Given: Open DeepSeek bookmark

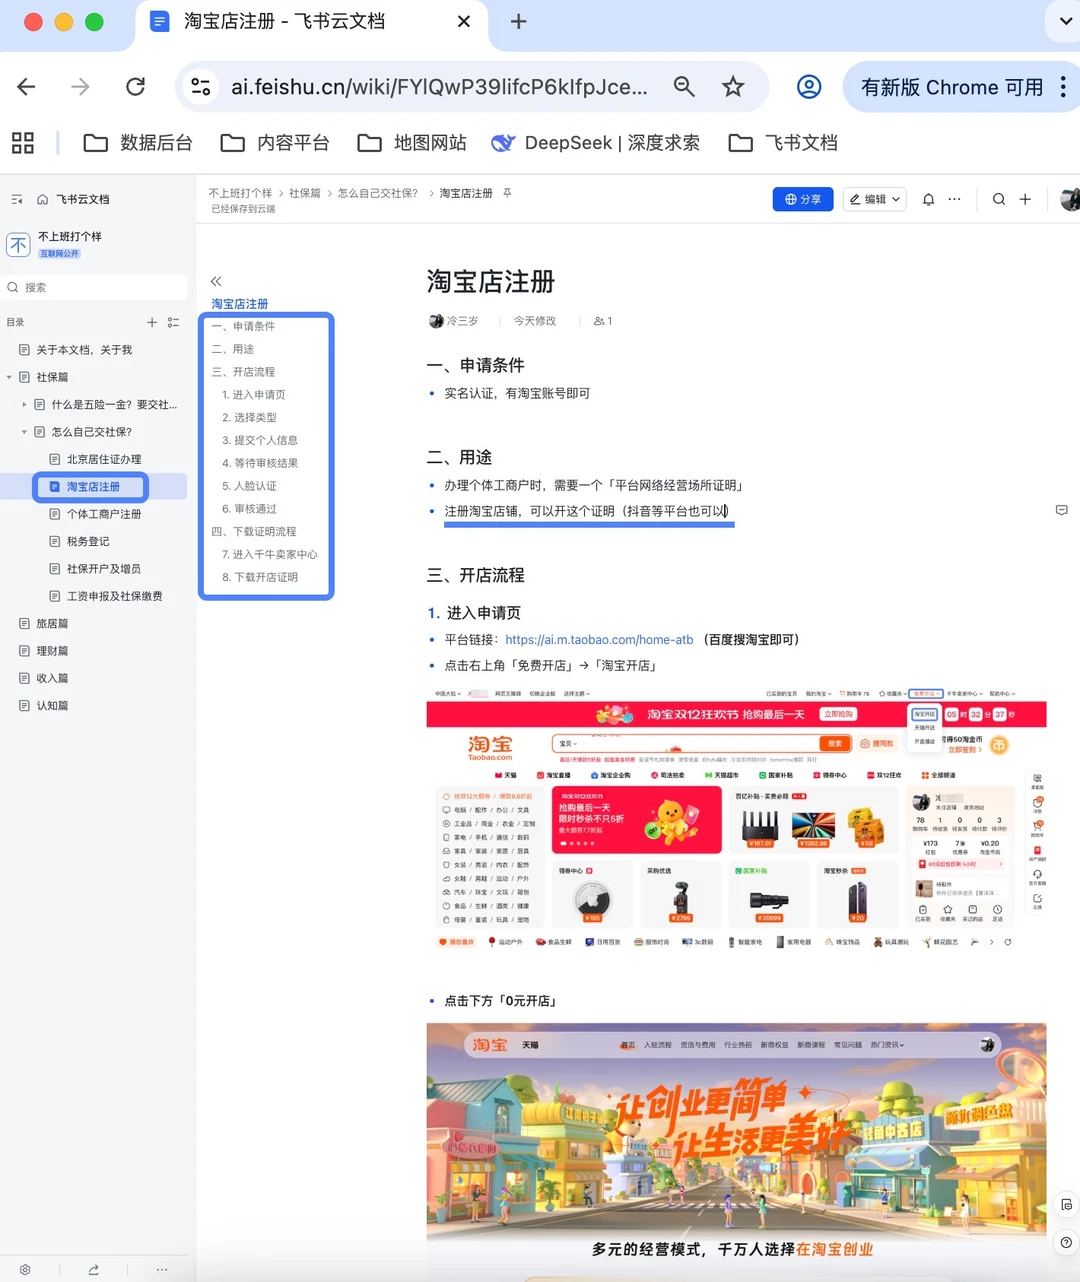Looking at the screenshot, I should click(596, 143).
